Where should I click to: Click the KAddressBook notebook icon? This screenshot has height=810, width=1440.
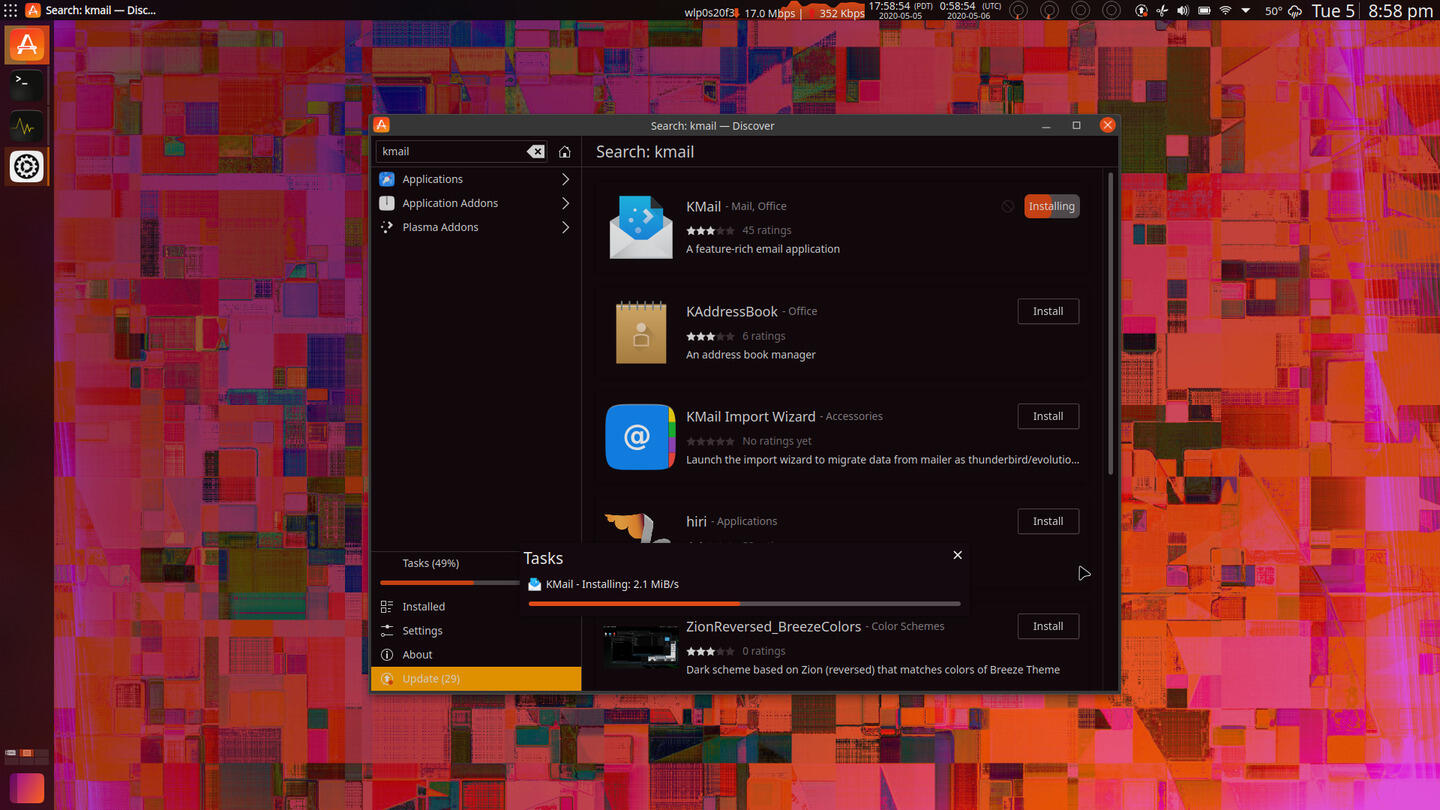[x=641, y=332]
